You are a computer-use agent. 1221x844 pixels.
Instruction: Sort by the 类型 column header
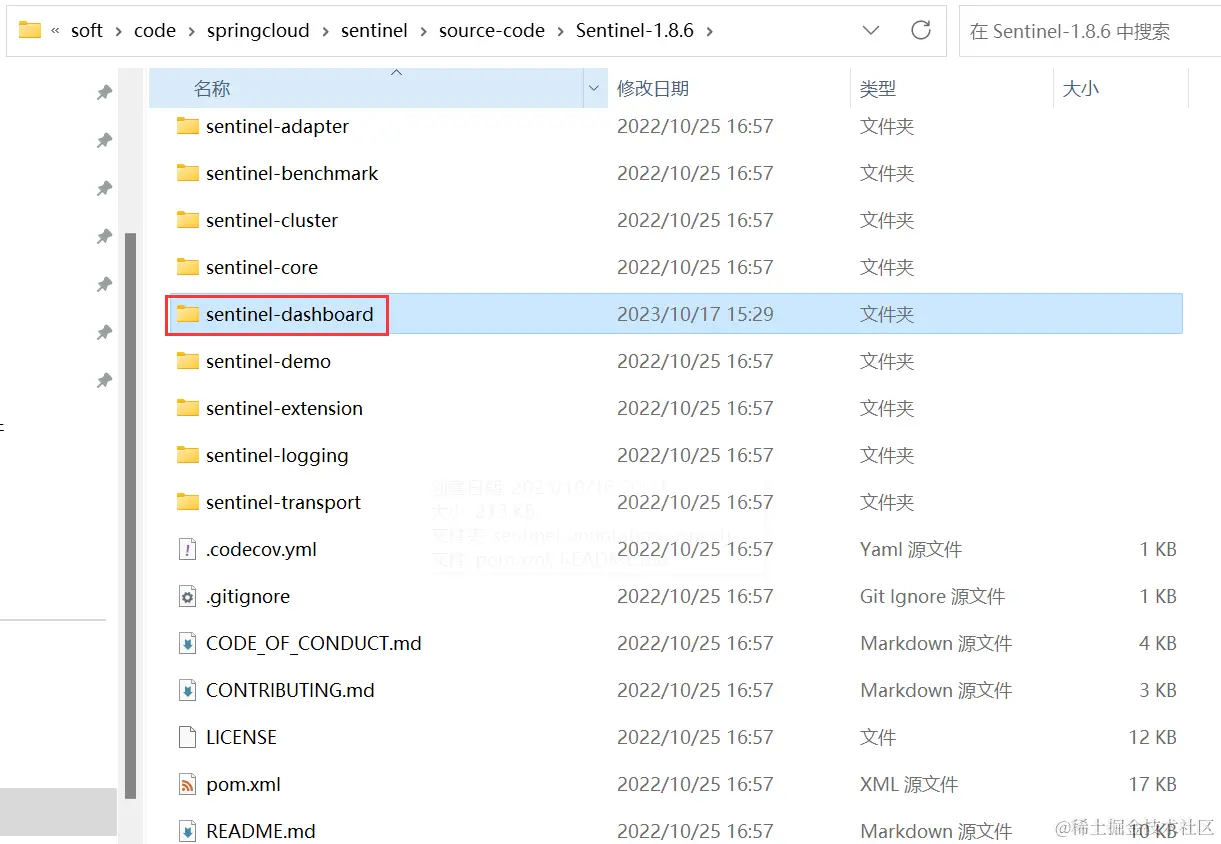(878, 89)
